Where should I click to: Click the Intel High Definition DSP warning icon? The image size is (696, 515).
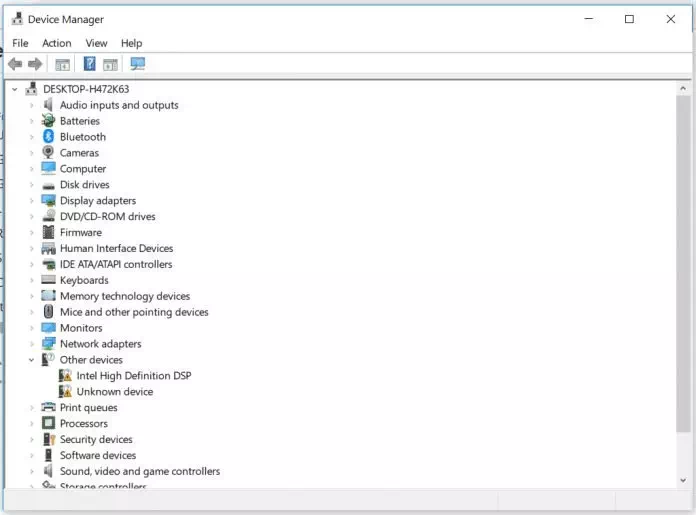coord(65,376)
